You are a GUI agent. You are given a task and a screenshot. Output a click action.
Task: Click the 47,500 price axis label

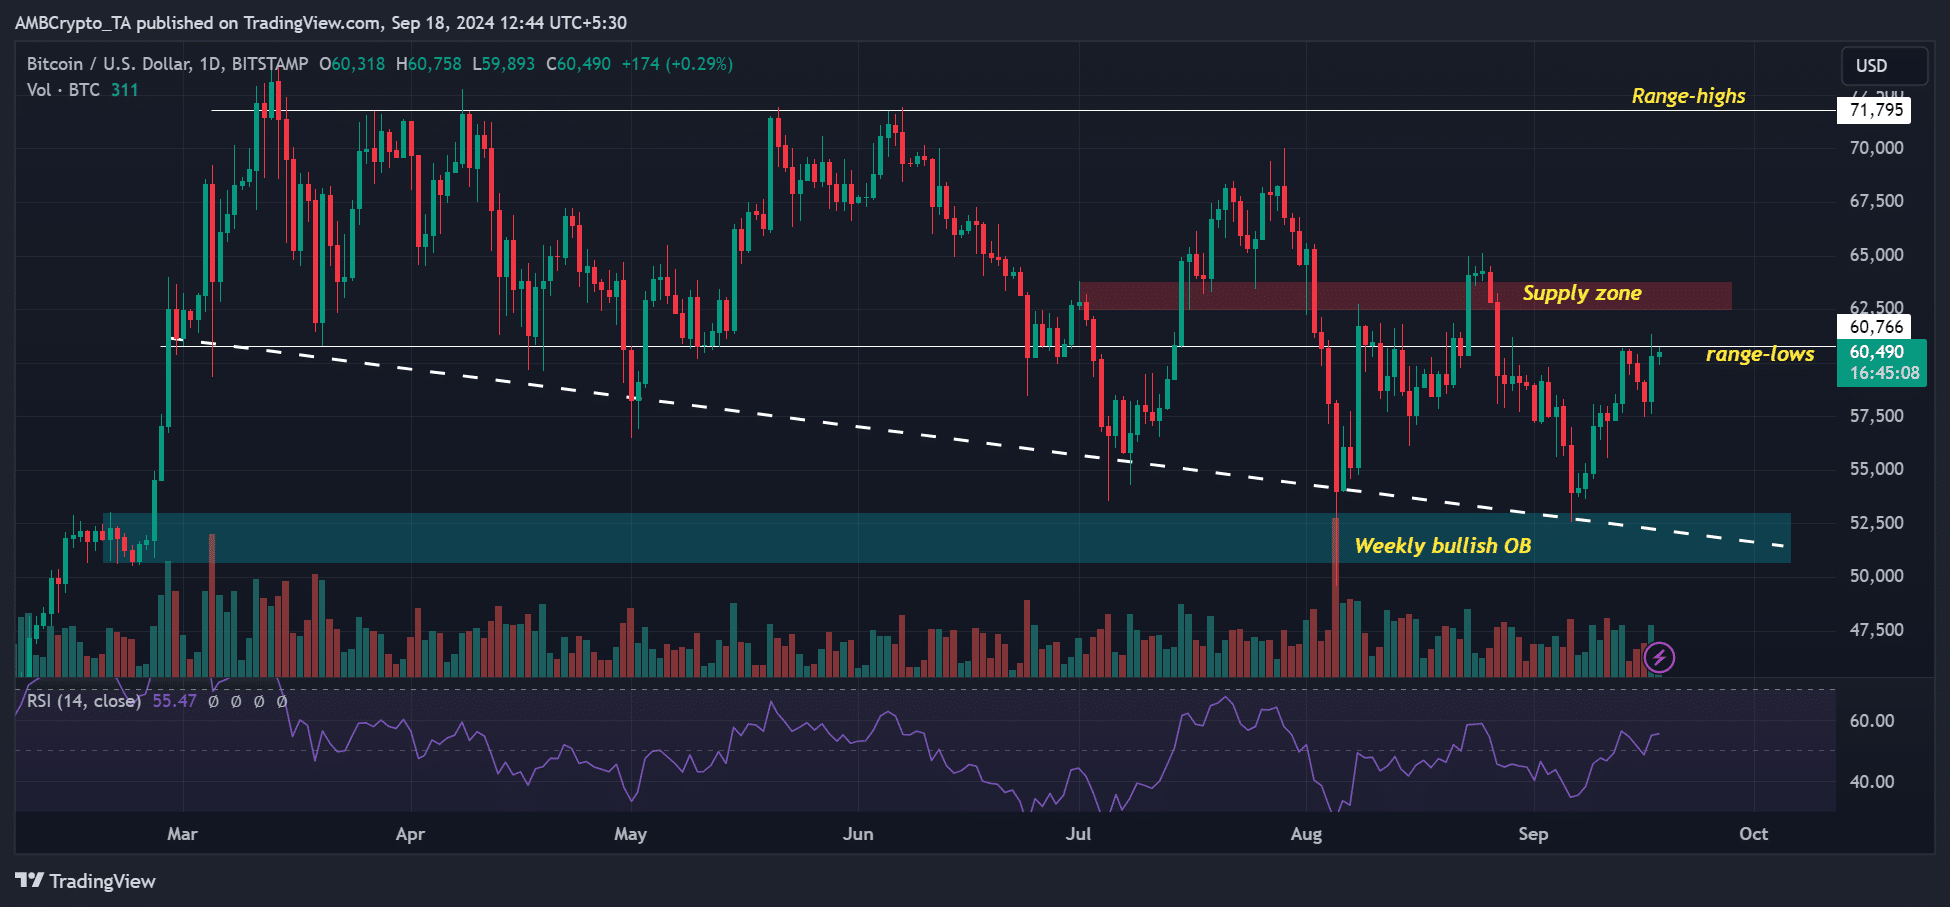1877,630
